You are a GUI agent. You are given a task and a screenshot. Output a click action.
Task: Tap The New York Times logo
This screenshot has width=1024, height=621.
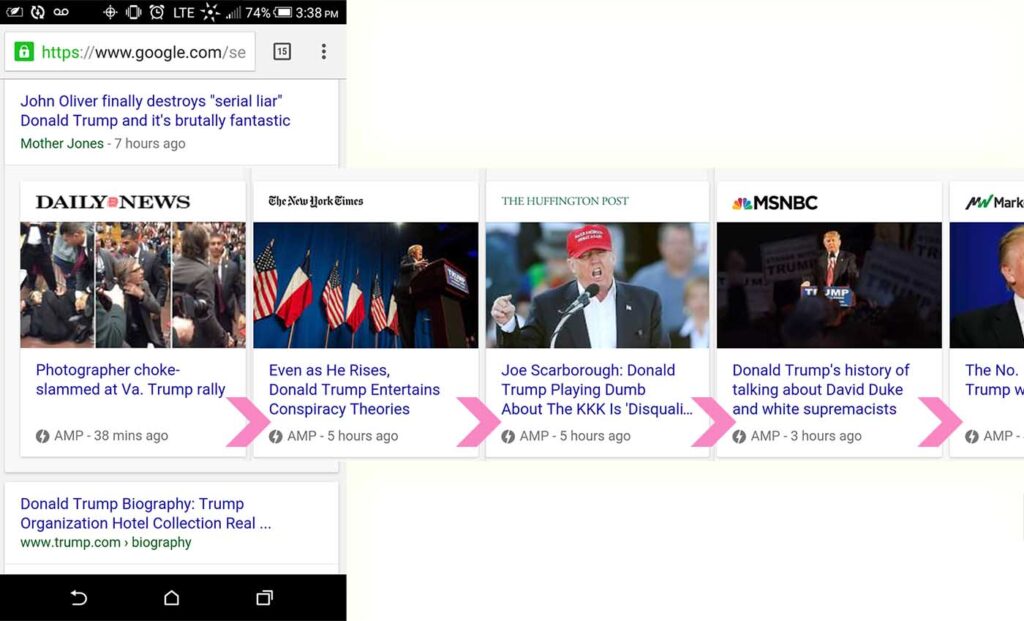pos(315,201)
